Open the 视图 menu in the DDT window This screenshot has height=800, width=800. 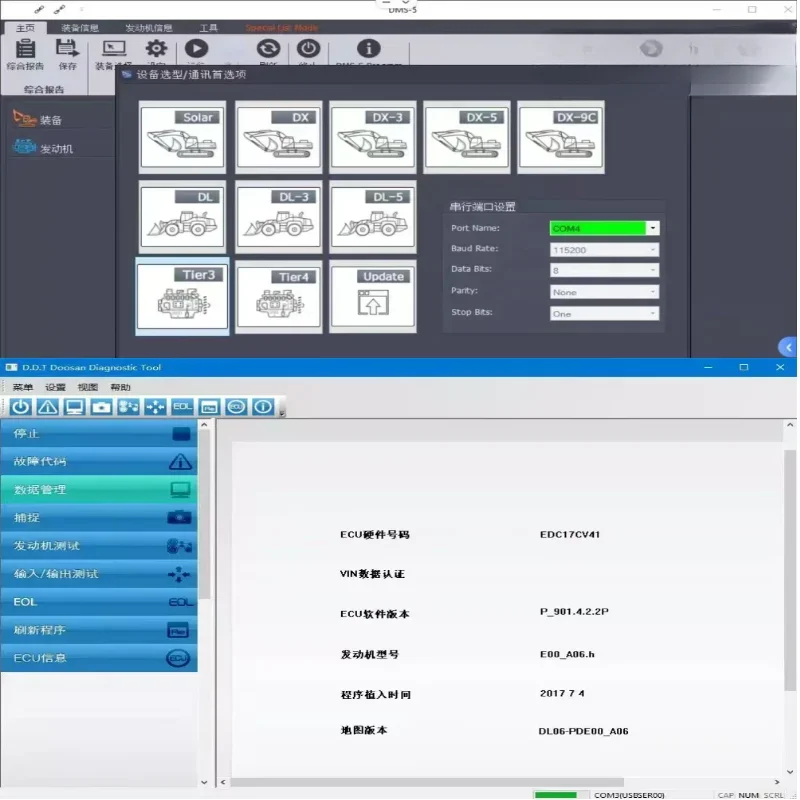pos(88,387)
